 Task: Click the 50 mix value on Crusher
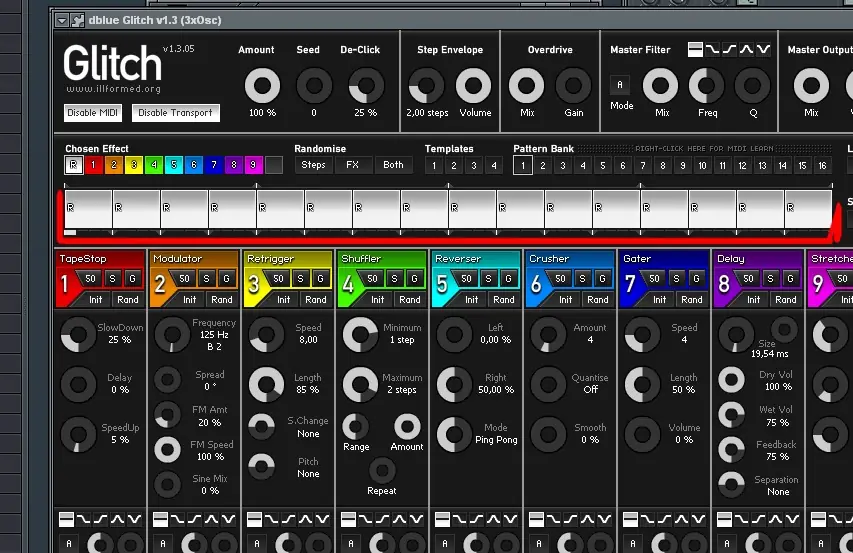[560, 278]
